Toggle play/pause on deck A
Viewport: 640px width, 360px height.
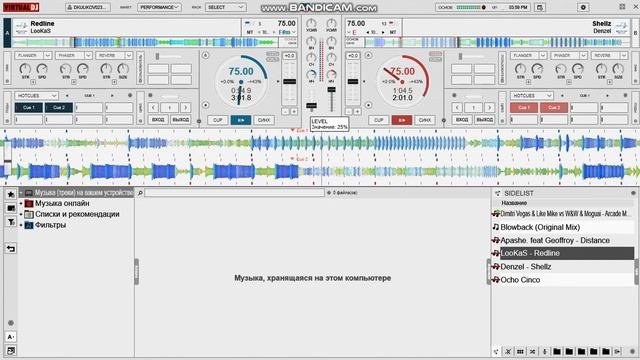pyautogui.click(x=241, y=120)
